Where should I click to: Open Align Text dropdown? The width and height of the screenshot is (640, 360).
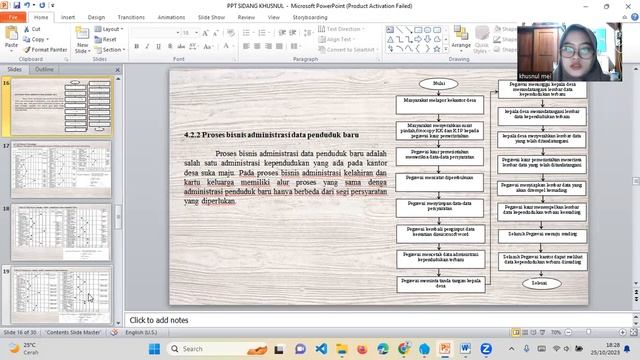pos(337,39)
